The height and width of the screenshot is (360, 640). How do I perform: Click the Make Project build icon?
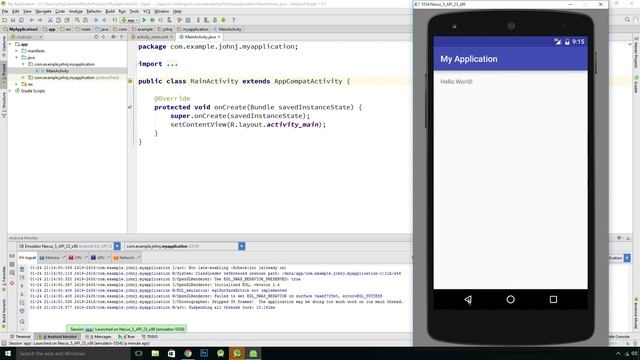[x=115, y=20]
